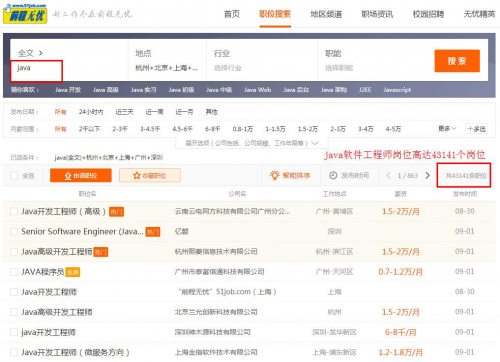Open company "前程无忧" 51job.com（上海）
This screenshot has height=362, width=500.
228,292
